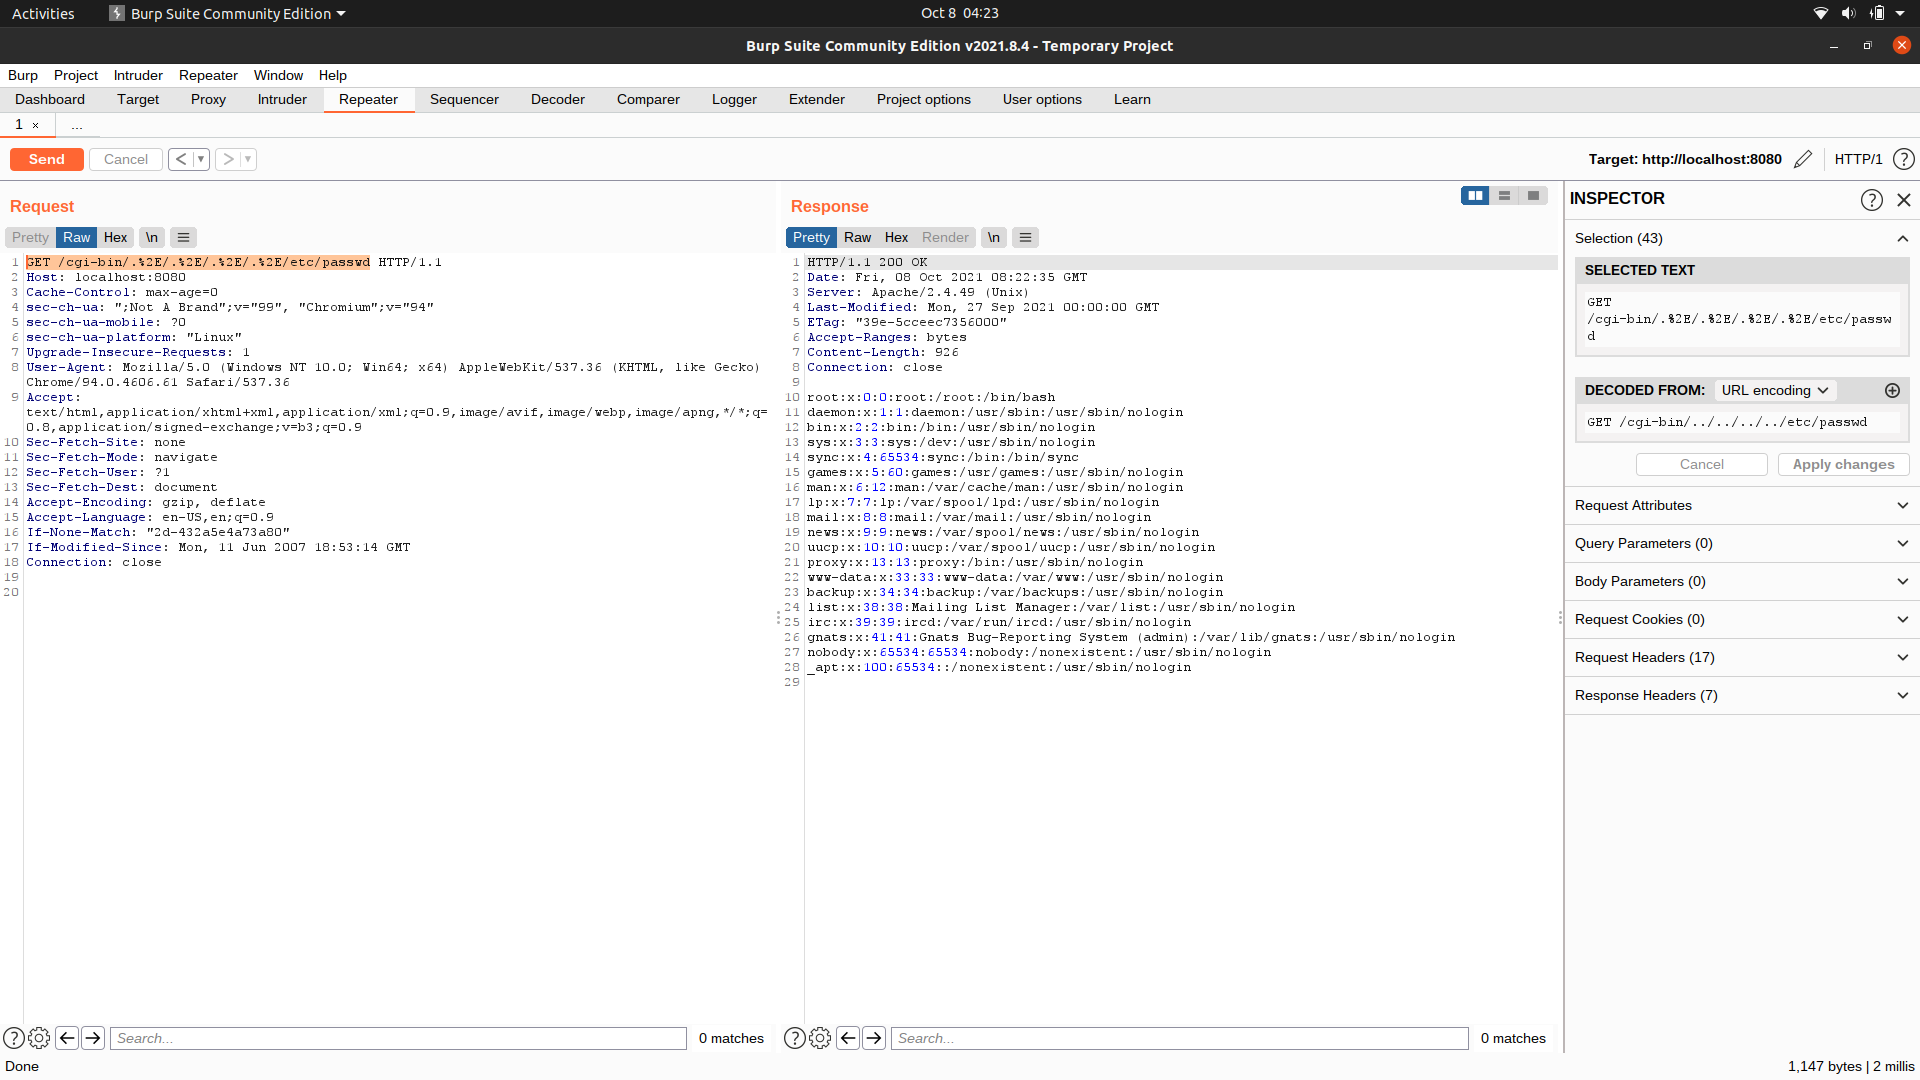Open Repeater help question mark icon

[1904, 159]
